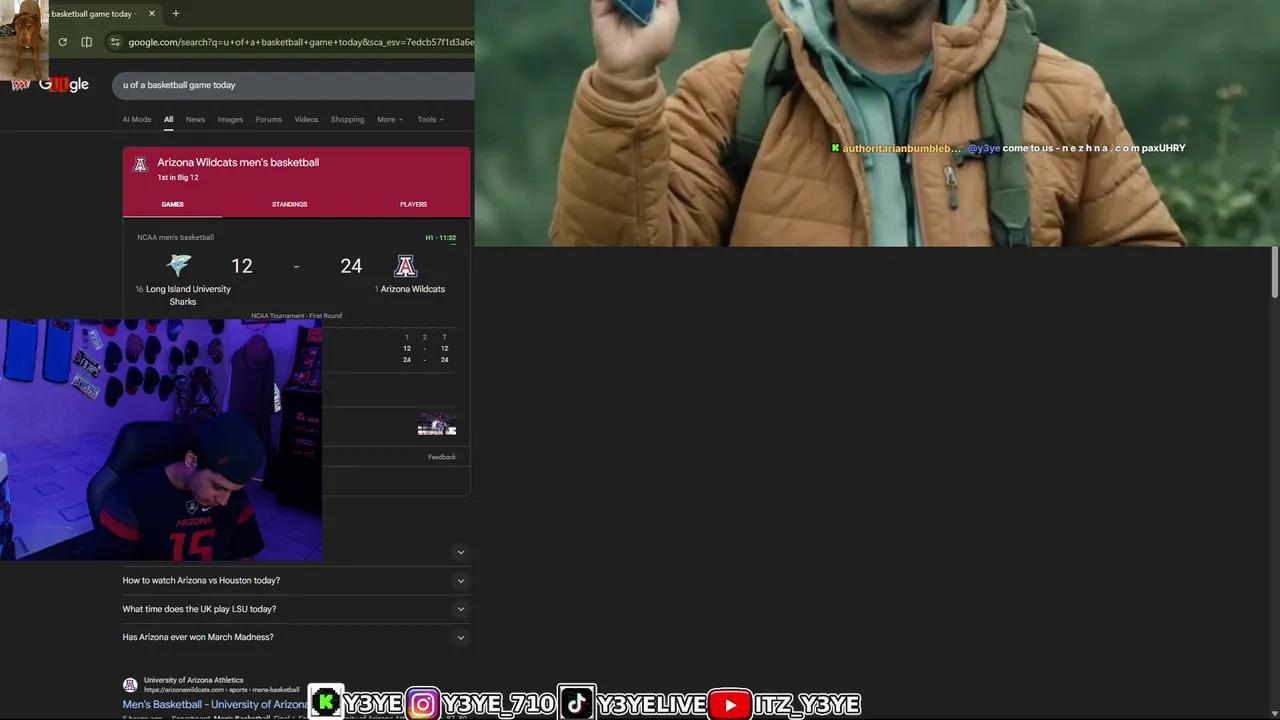Open the game highlight video thumbnail
The height and width of the screenshot is (720, 1280).
[437, 425]
